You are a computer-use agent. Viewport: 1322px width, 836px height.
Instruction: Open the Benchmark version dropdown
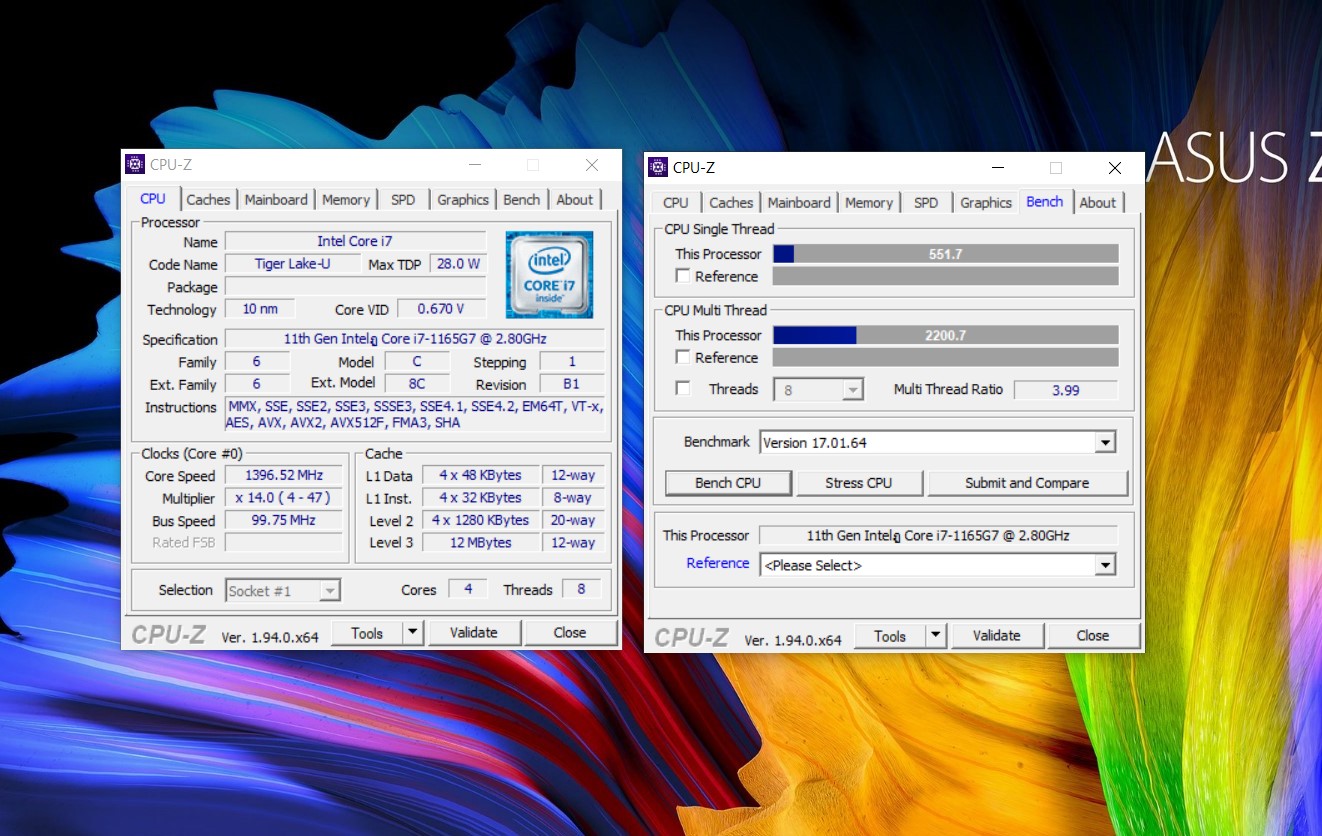(x=937, y=442)
